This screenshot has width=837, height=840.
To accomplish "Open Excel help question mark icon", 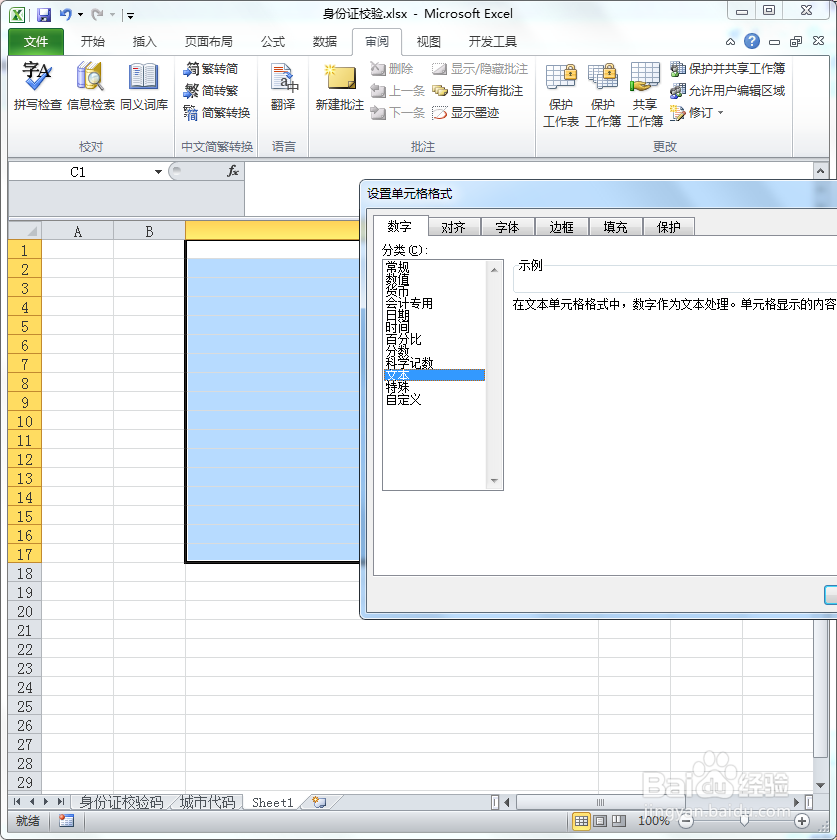I will point(752,41).
